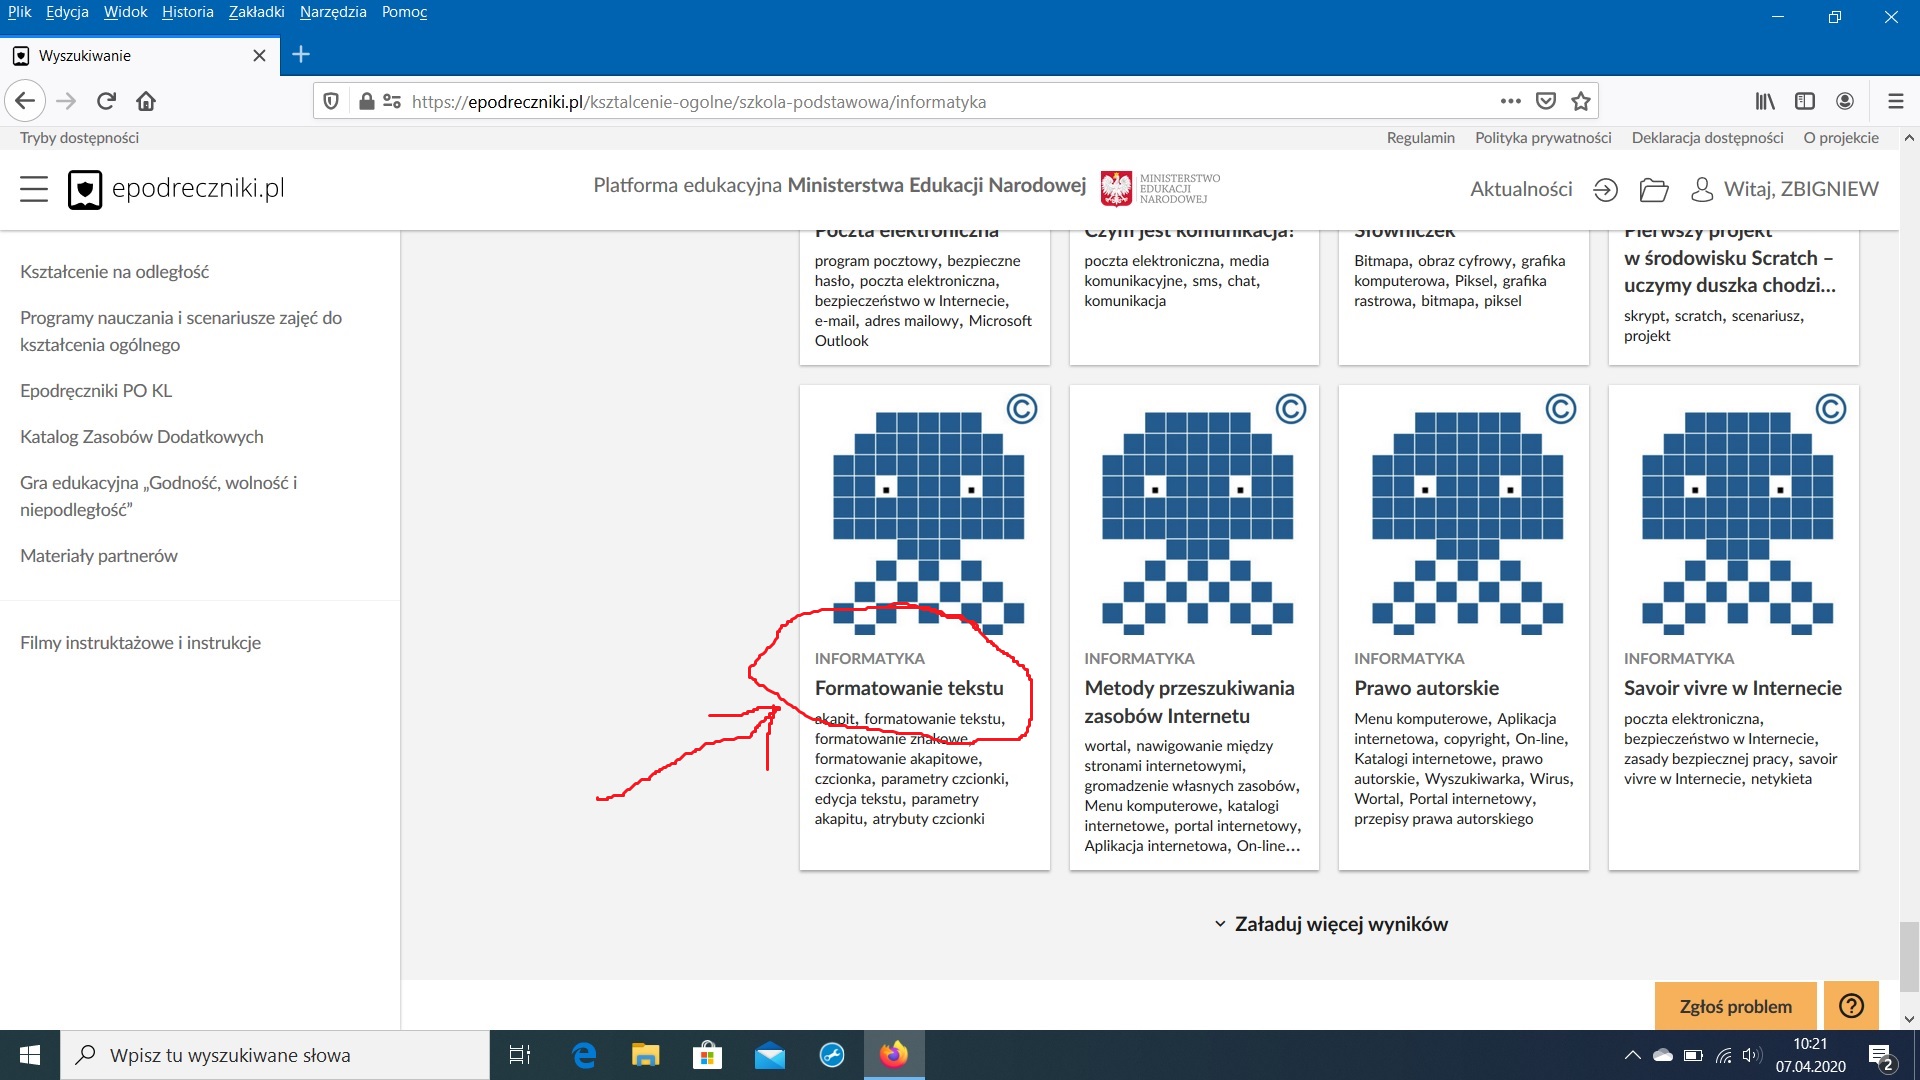The width and height of the screenshot is (1920, 1080).
Task: Open the Windows Start menu
Action: coord(30,1055)
